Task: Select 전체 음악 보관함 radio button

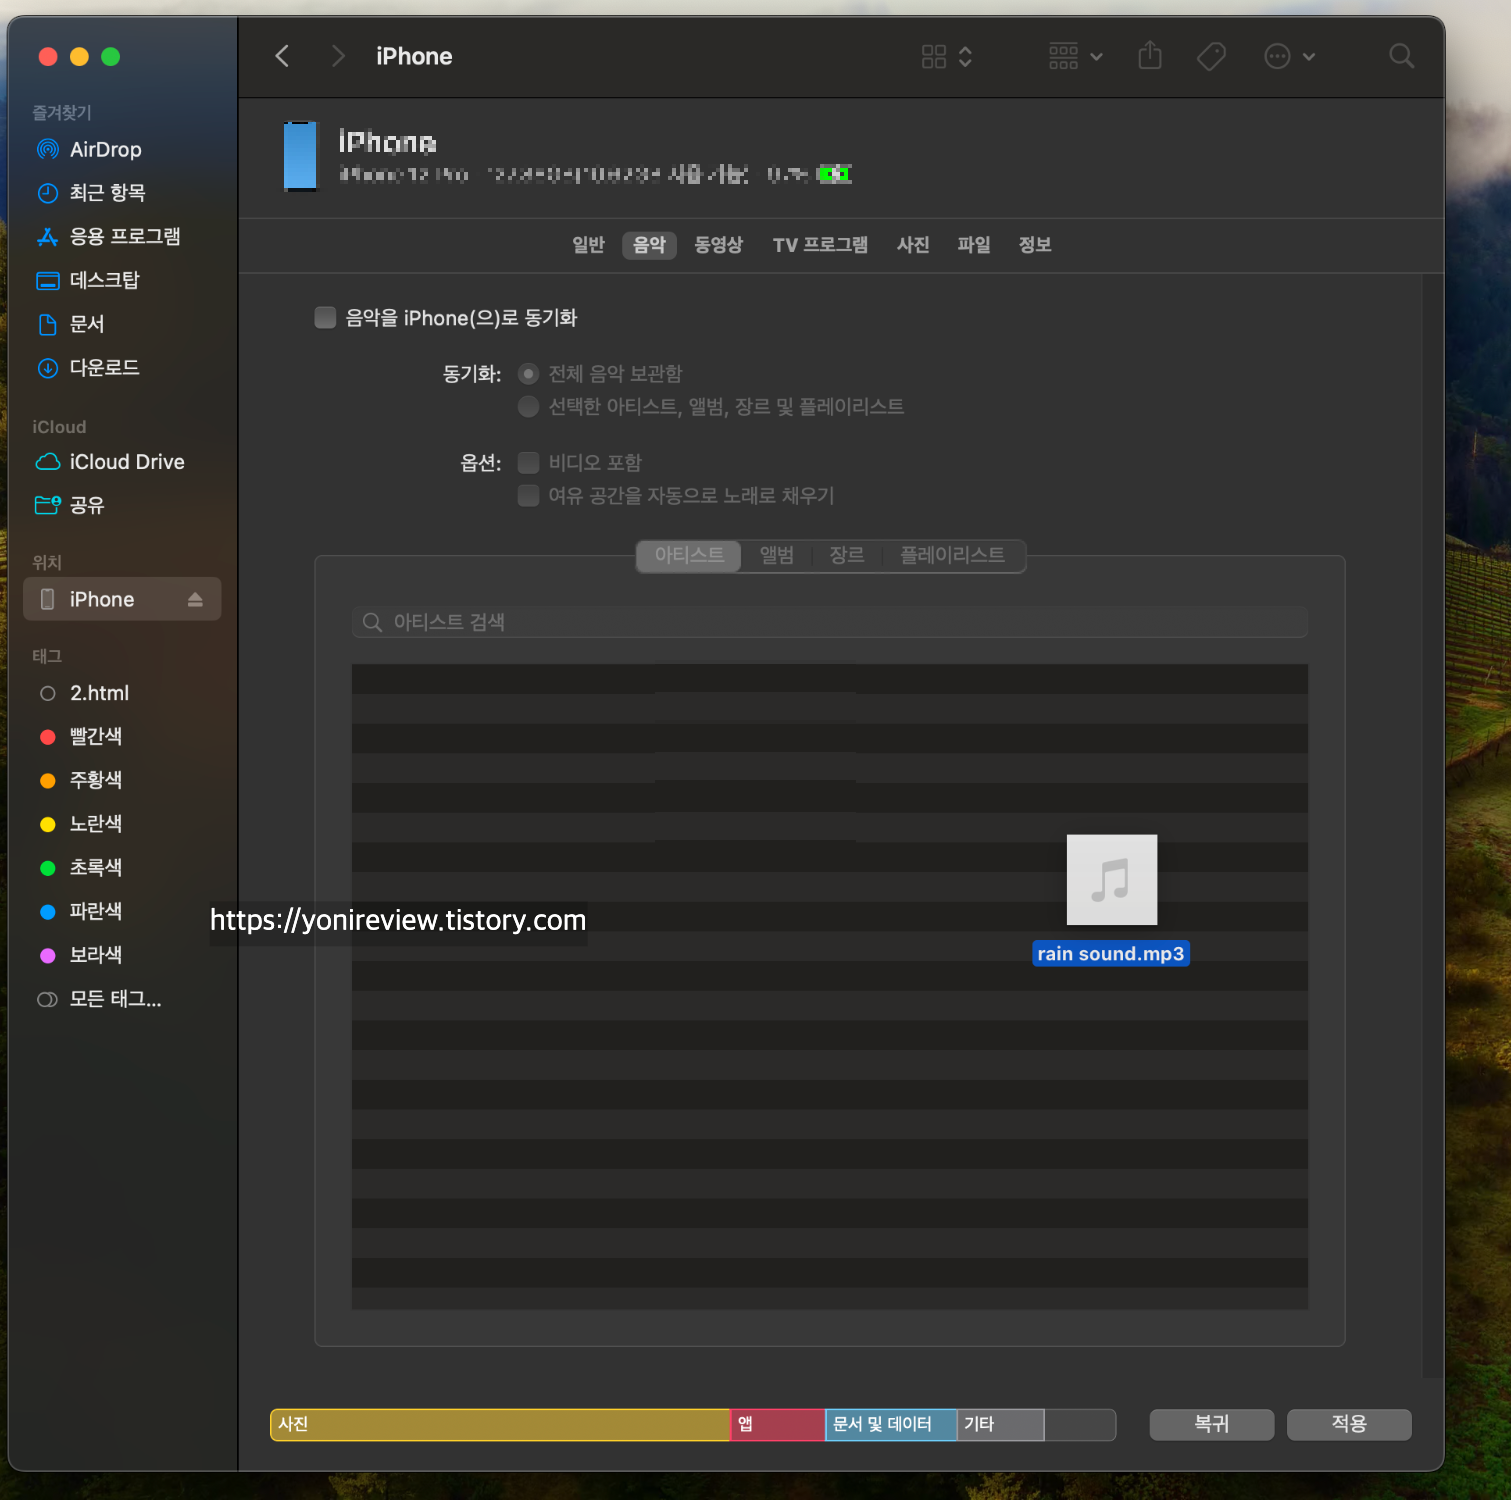Action: pos(529,374)
